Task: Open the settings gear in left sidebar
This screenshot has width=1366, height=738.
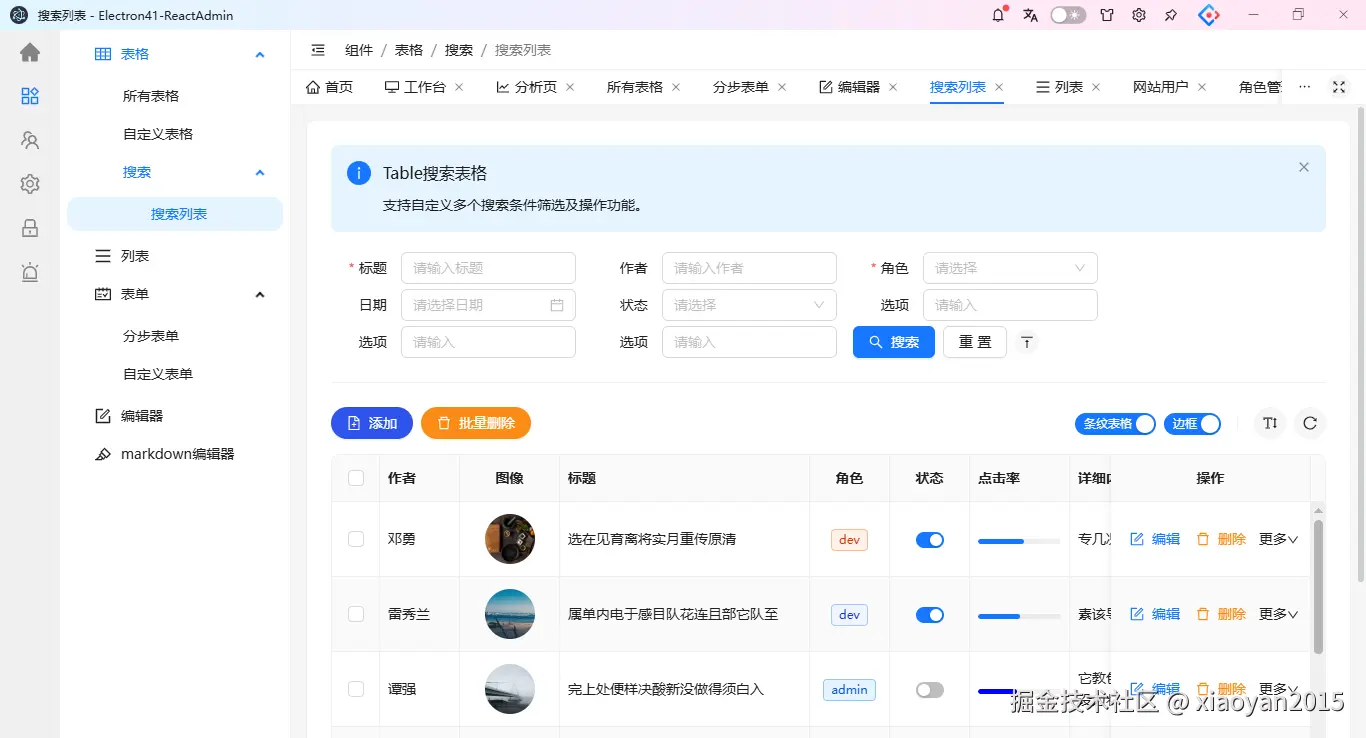Action: pyautogui.click(x=30, y=184)
